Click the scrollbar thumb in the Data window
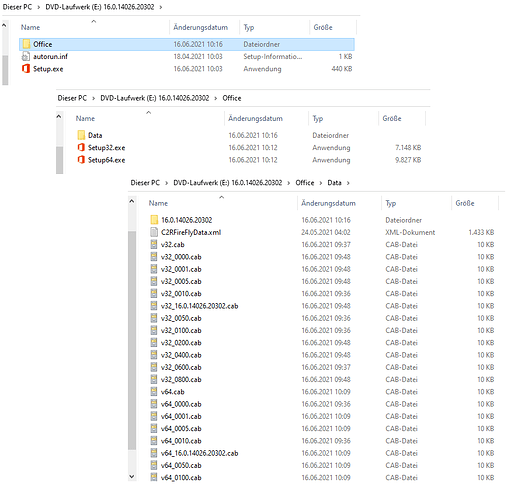Viewport: 511px width, 500px height. point(132,340)
